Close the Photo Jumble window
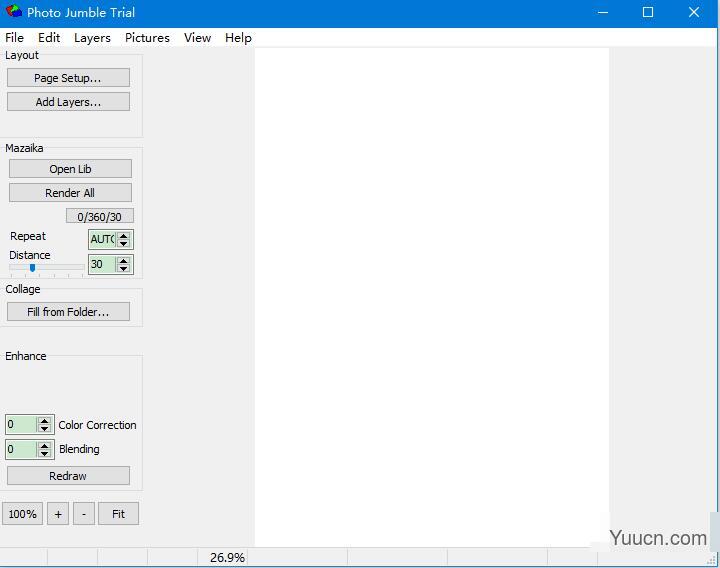The height and width of the screenshot is (568, 720). tap(694, 12)
